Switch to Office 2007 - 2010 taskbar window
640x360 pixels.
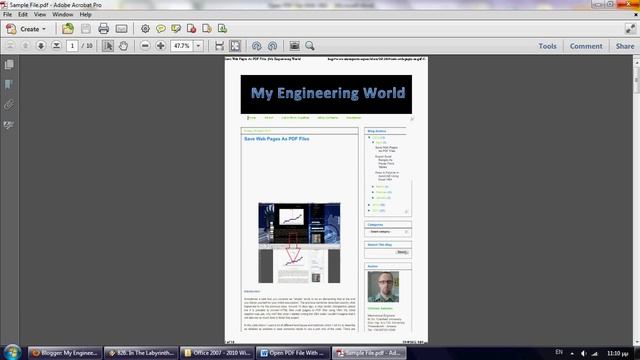tap(218, 353)
